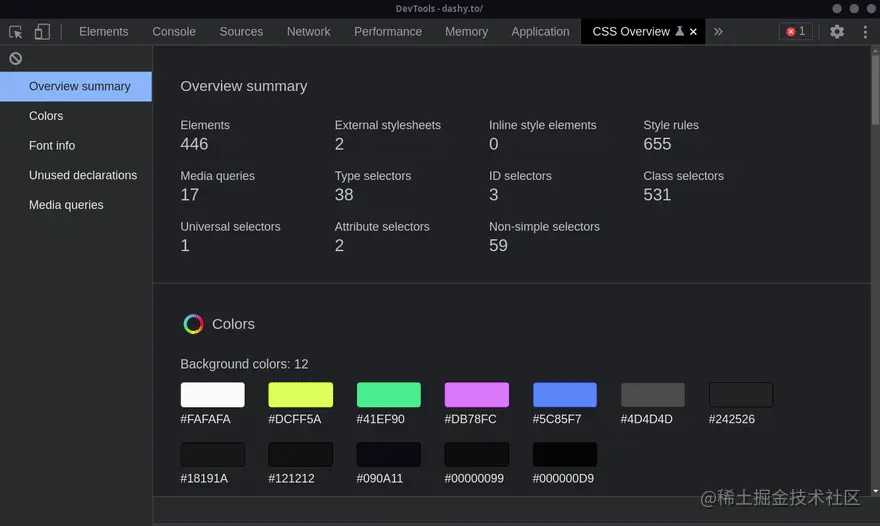Click the #4D4D4D gray swatch
880x526 pixels.
click(x=653, y=395)
